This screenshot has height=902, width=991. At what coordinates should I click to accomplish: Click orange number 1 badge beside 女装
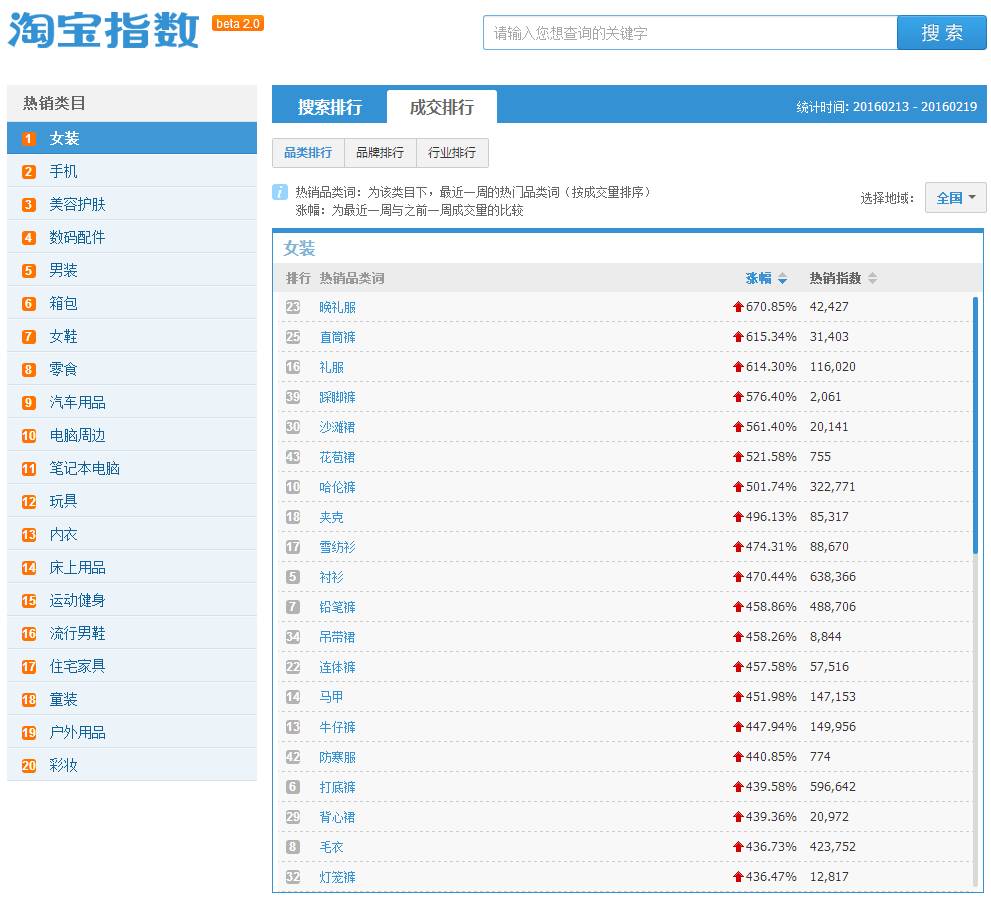click(29, 138)
